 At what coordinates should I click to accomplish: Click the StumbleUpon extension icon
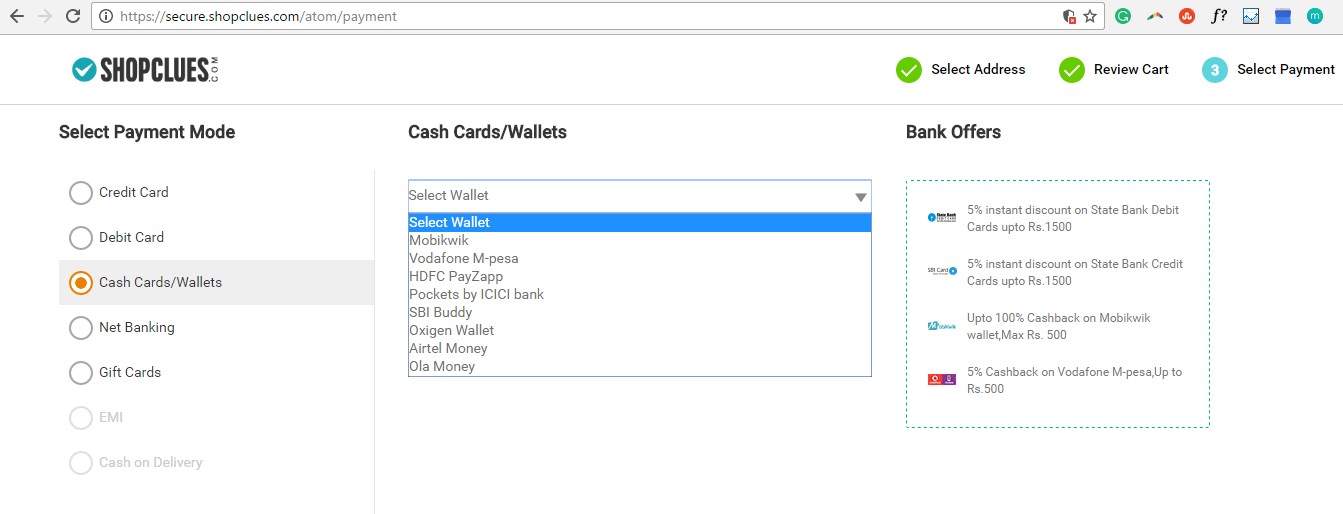coord(1187,16)
